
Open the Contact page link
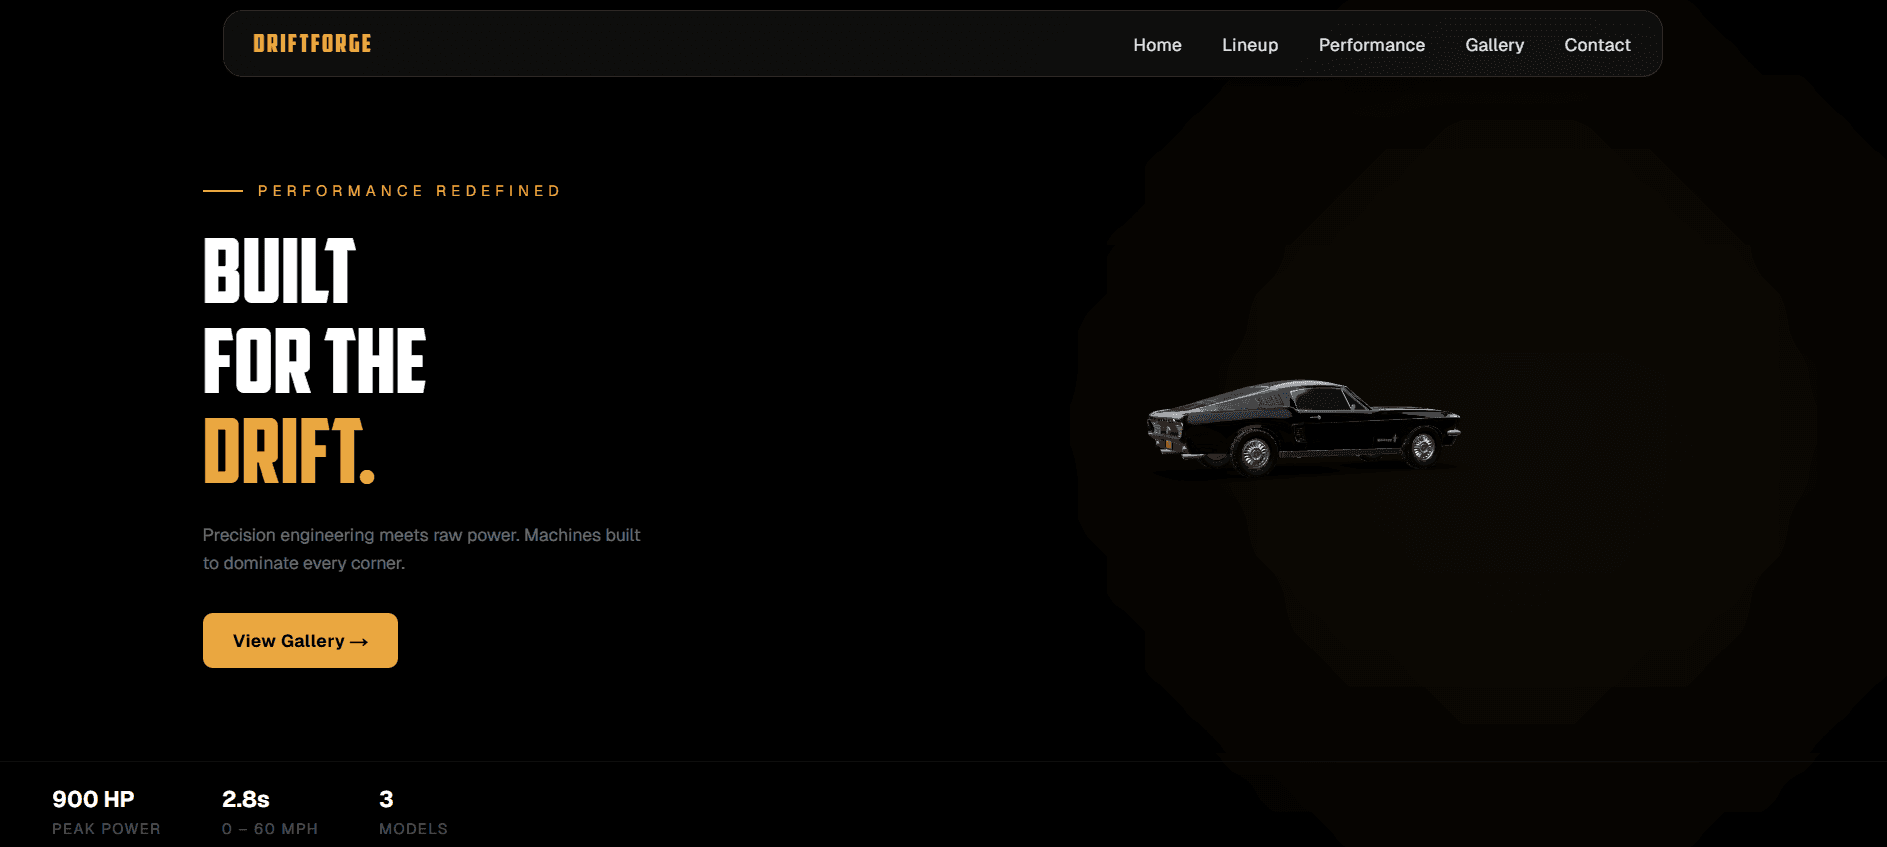tap(1597, 45)
